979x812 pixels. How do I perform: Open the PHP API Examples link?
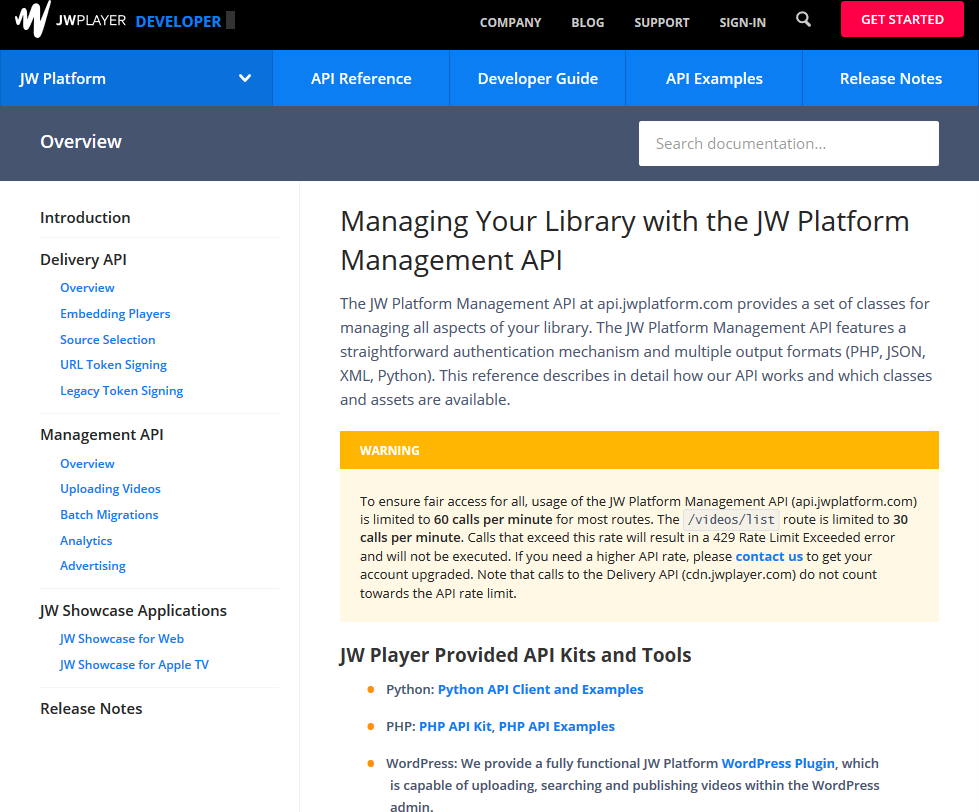click(556, 726)
